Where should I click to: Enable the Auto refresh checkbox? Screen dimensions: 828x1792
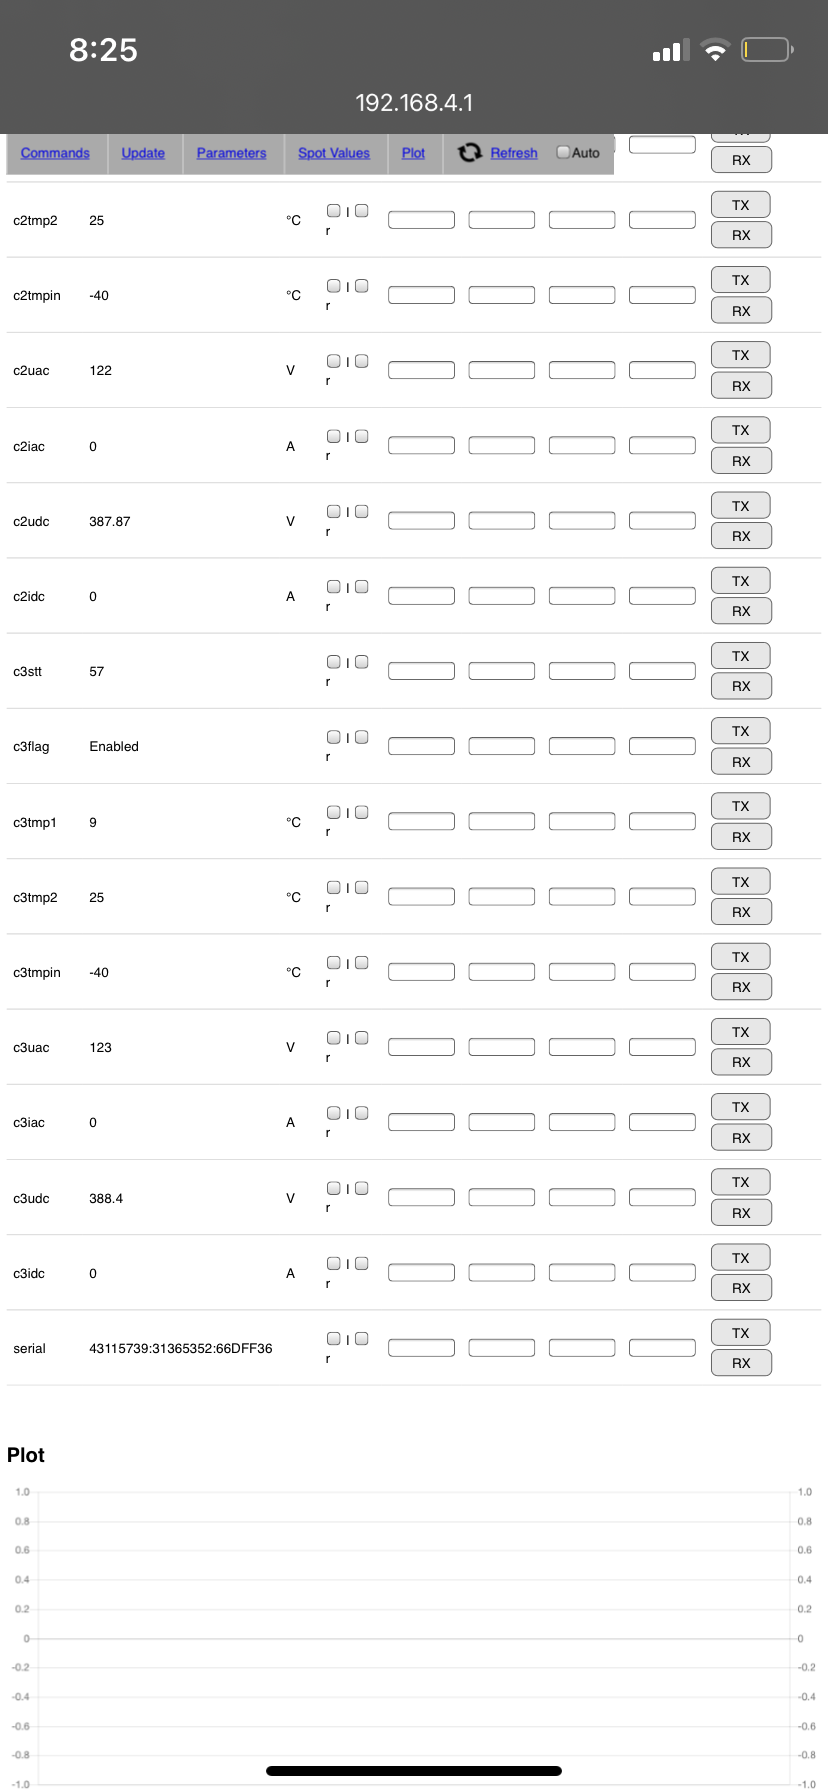point(563,152)
